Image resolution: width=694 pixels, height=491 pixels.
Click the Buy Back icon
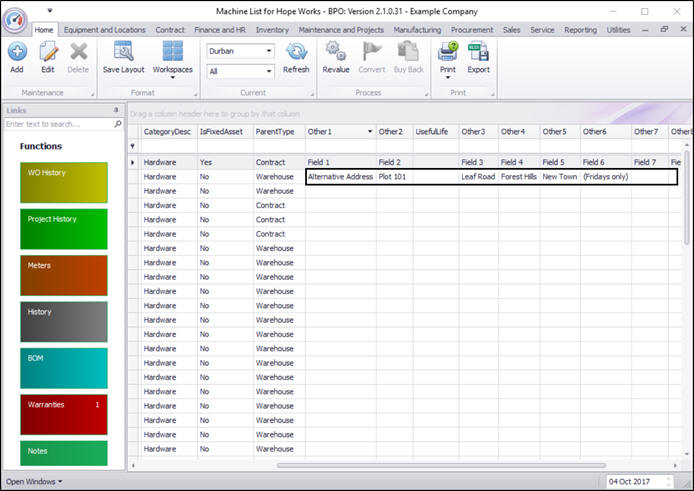point(408,51)
